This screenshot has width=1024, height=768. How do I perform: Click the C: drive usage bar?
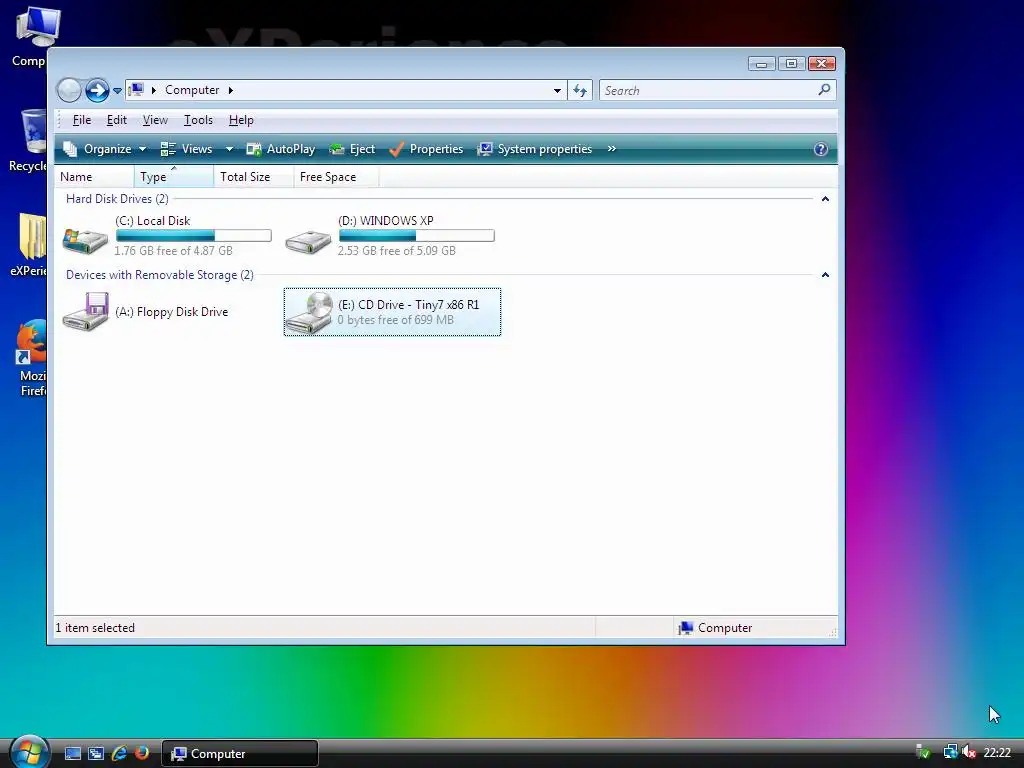pos(193,235)
